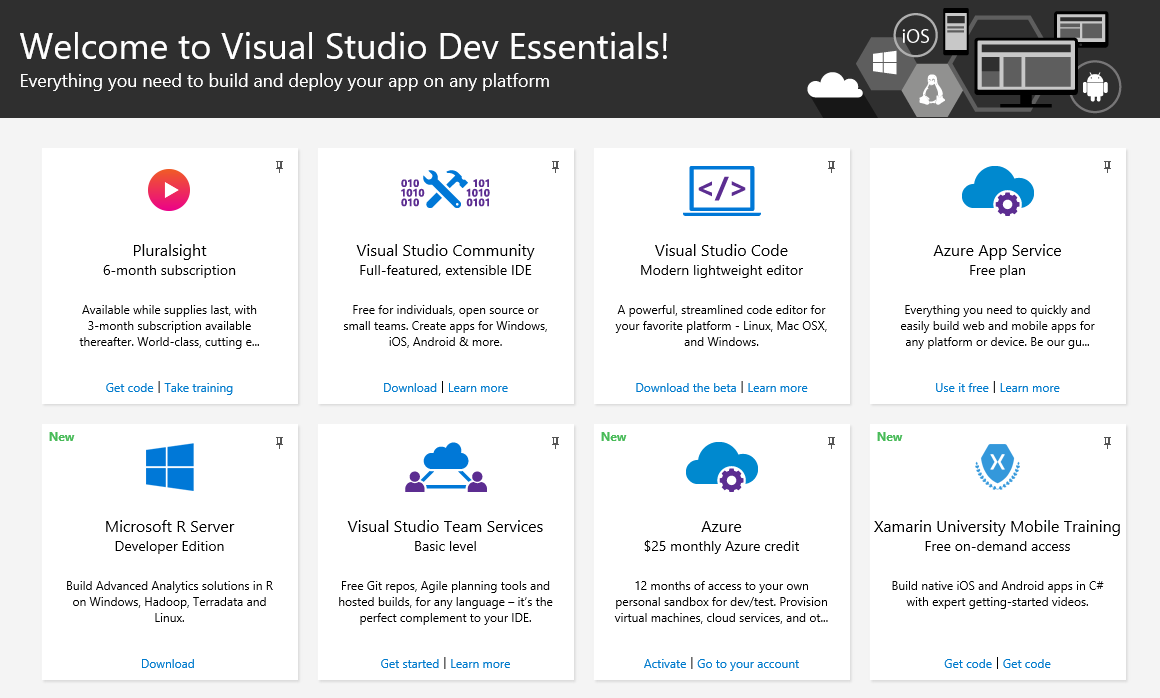
Task: Click the desktop monitor graphic in banner
Action: pyautogui.click(x=1026, y=72)
